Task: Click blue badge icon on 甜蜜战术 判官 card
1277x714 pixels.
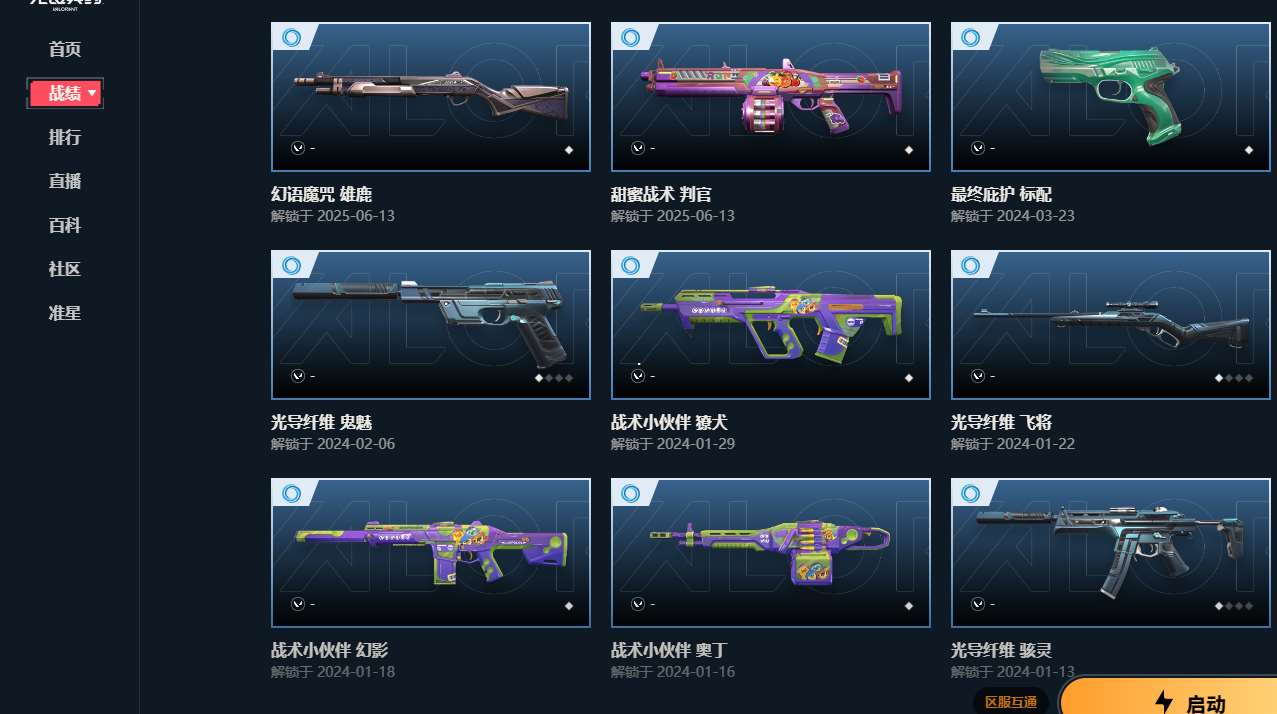Action: [x=631, y=38]
